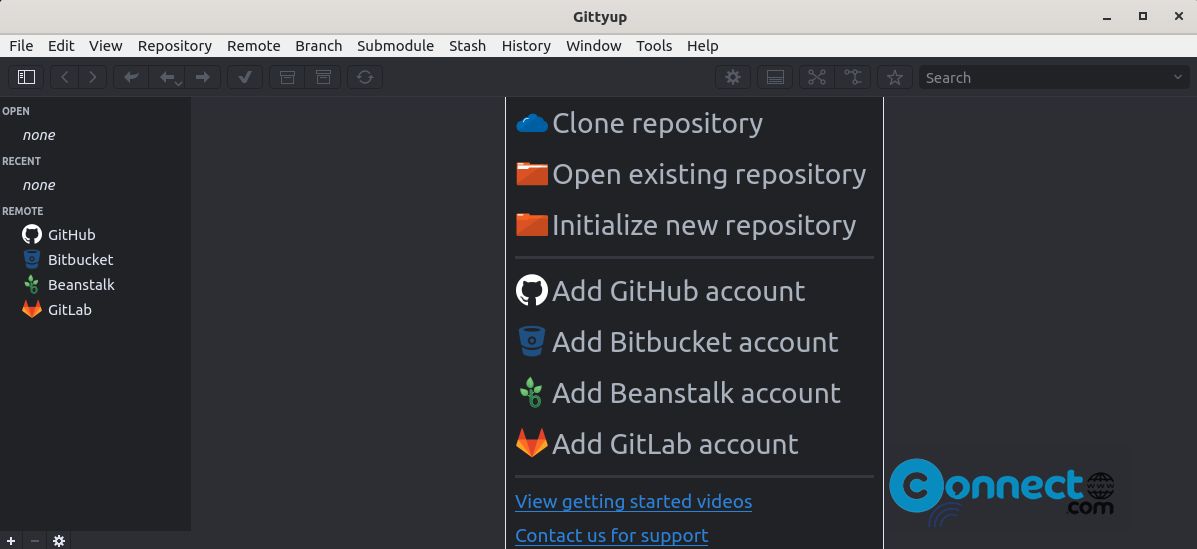This screenshot has width=1197, height=549.
Task: Open the gear icon at sidebar bottom
Action: [x=59, y=541]
